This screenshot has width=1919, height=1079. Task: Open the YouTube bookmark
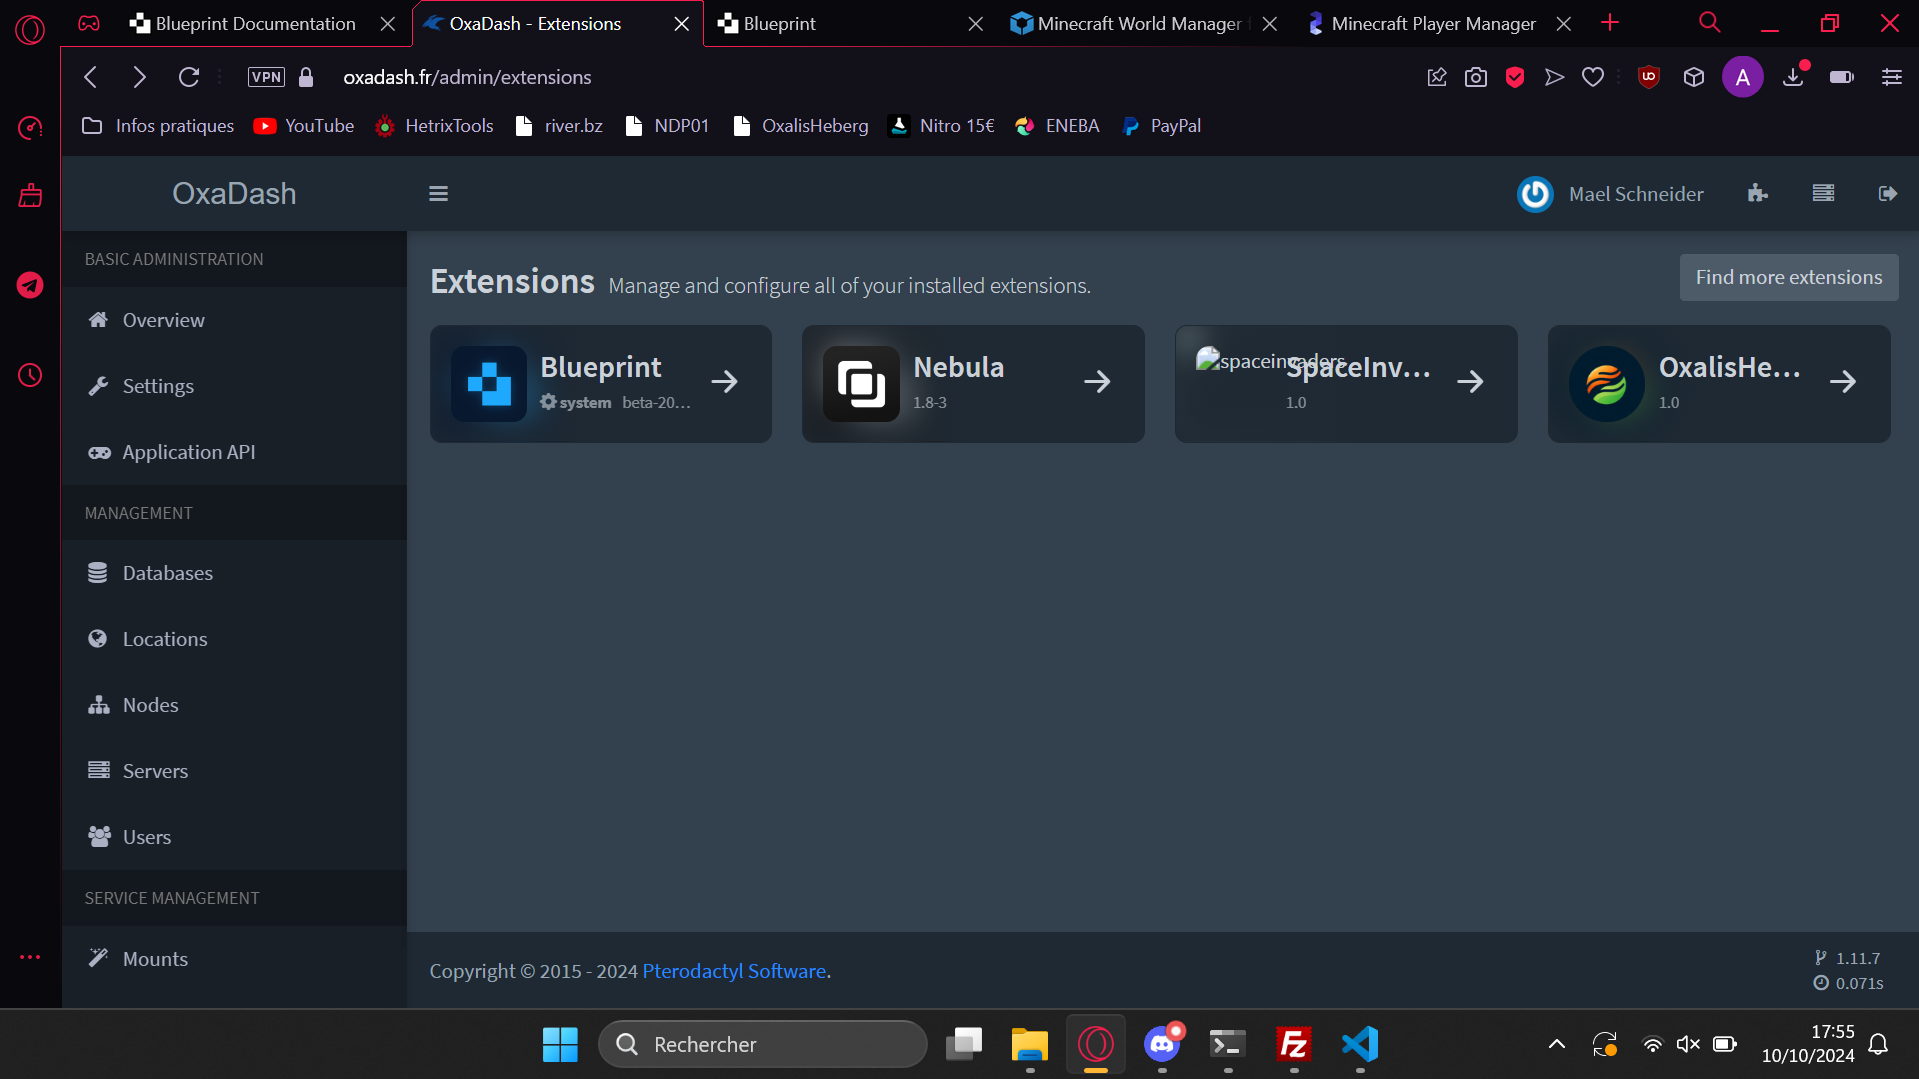(304, 126)
